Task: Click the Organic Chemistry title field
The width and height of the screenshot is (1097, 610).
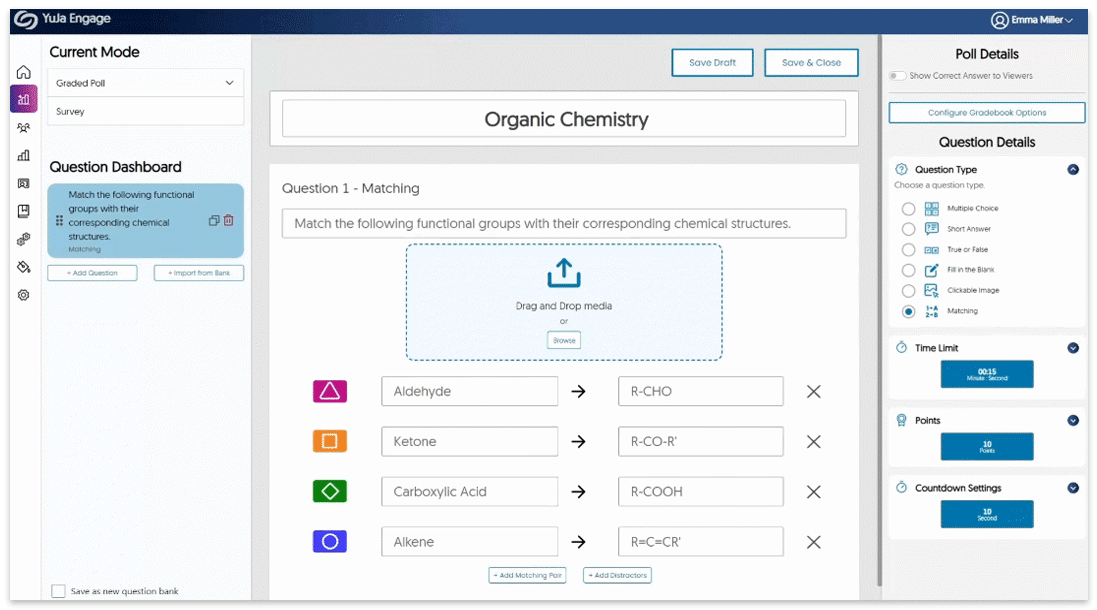Action: click(x=564, y=119)
